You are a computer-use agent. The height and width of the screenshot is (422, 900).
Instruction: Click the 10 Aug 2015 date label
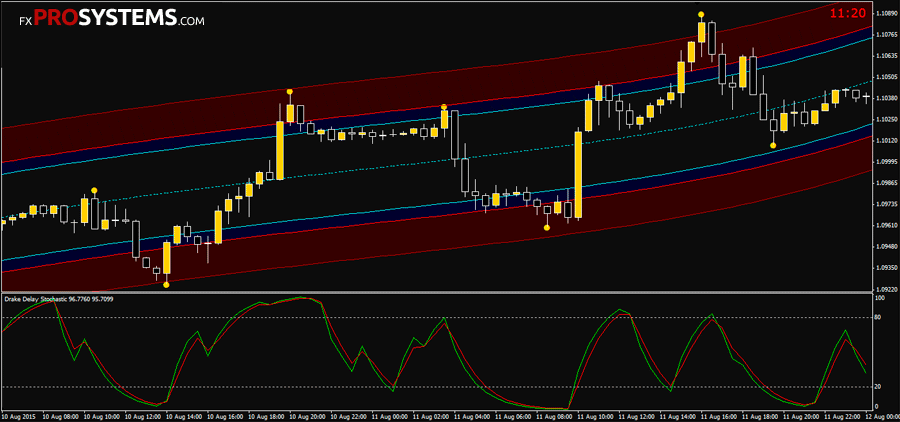22,415
